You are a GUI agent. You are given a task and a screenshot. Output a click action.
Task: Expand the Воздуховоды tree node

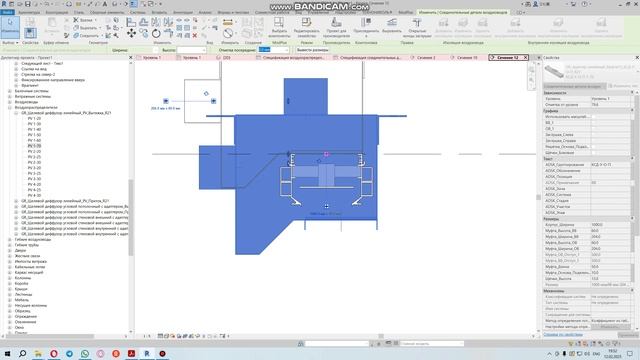click(x=10, y=102)
